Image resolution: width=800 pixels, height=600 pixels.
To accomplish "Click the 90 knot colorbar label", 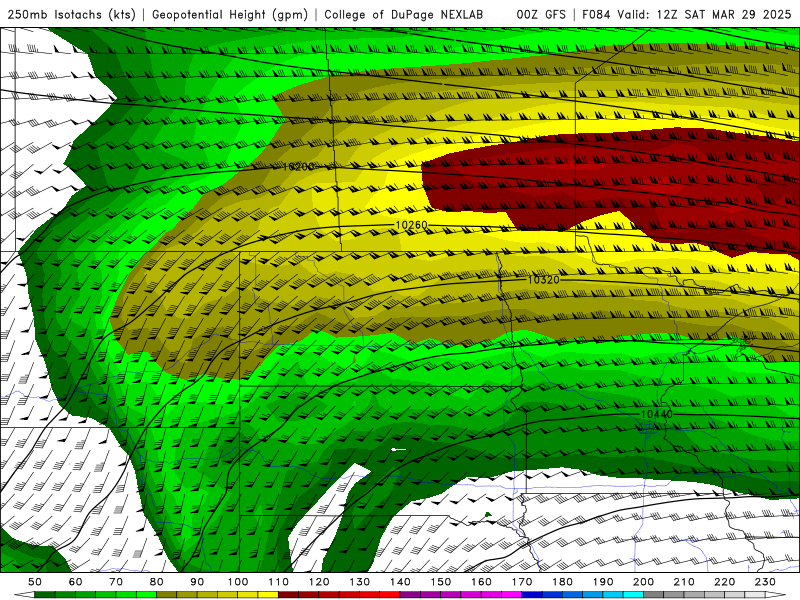I will coord(197,582).
